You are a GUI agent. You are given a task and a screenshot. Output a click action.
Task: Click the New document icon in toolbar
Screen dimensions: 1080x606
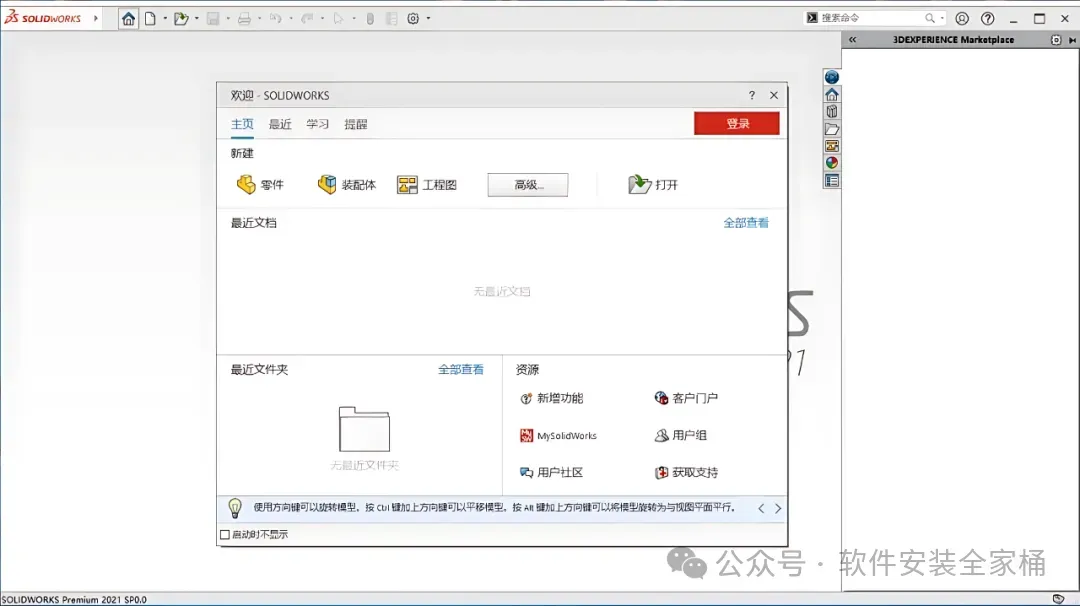coord(150,19)
